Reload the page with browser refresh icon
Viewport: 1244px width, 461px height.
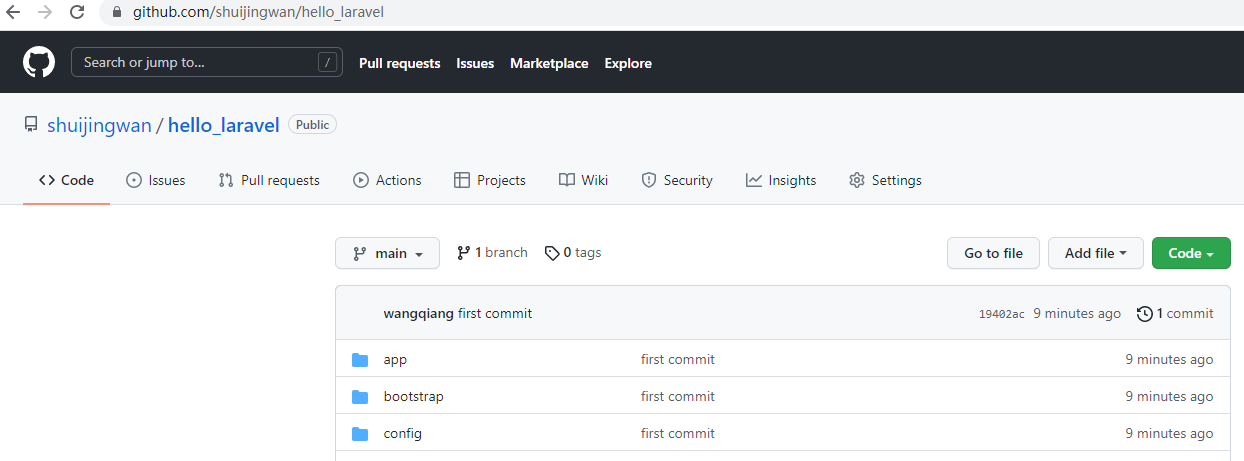tap(77, 13)
